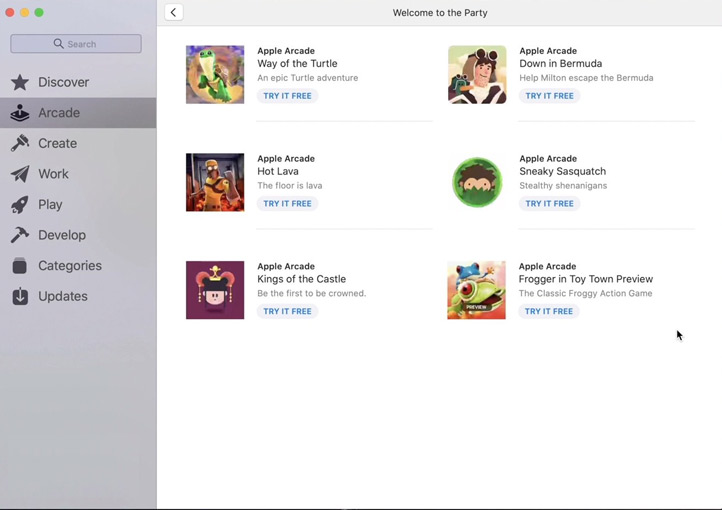Open the Kings of the Castle title
The image size is (722, 510).
tap(301, 280)
